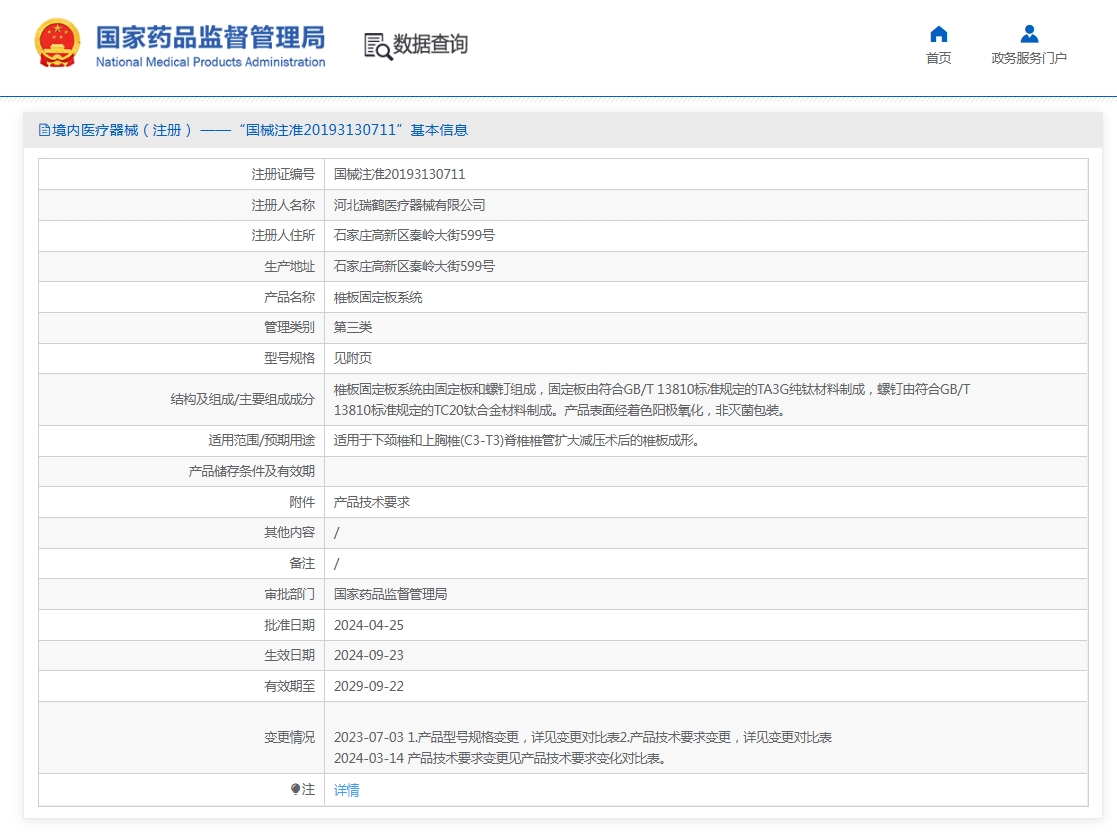Click approval department 国家药品监督管理局 cell
Screen dimensions: 1117x833
tap(390, 594)
